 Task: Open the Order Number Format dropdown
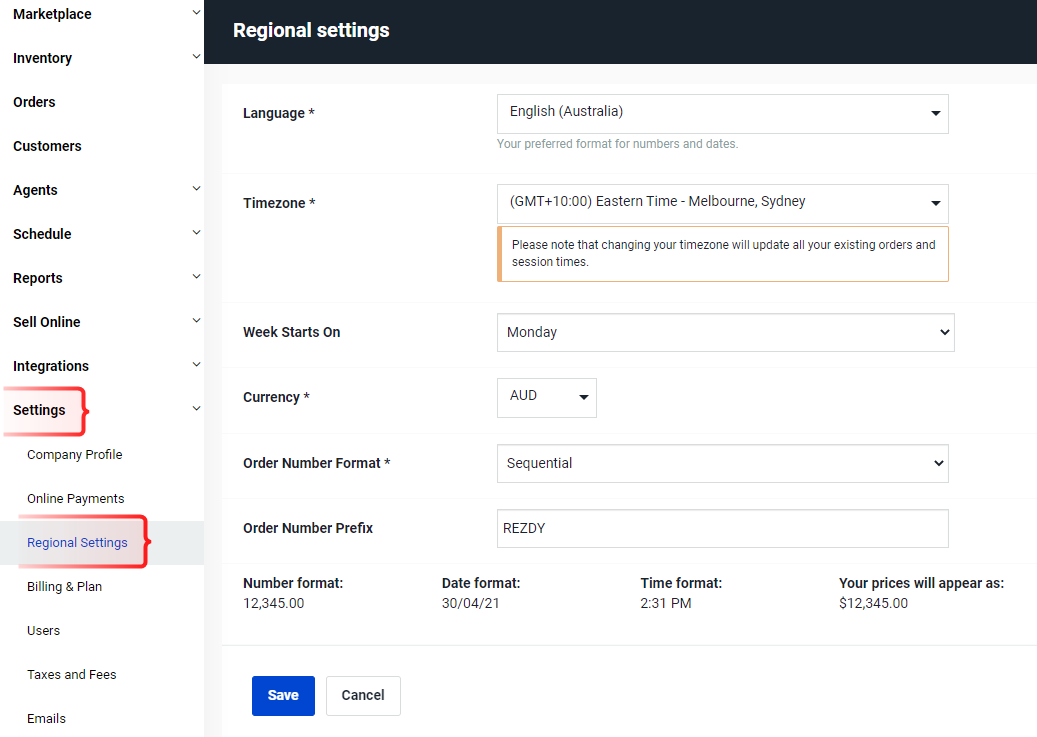[x=722, y=463]
